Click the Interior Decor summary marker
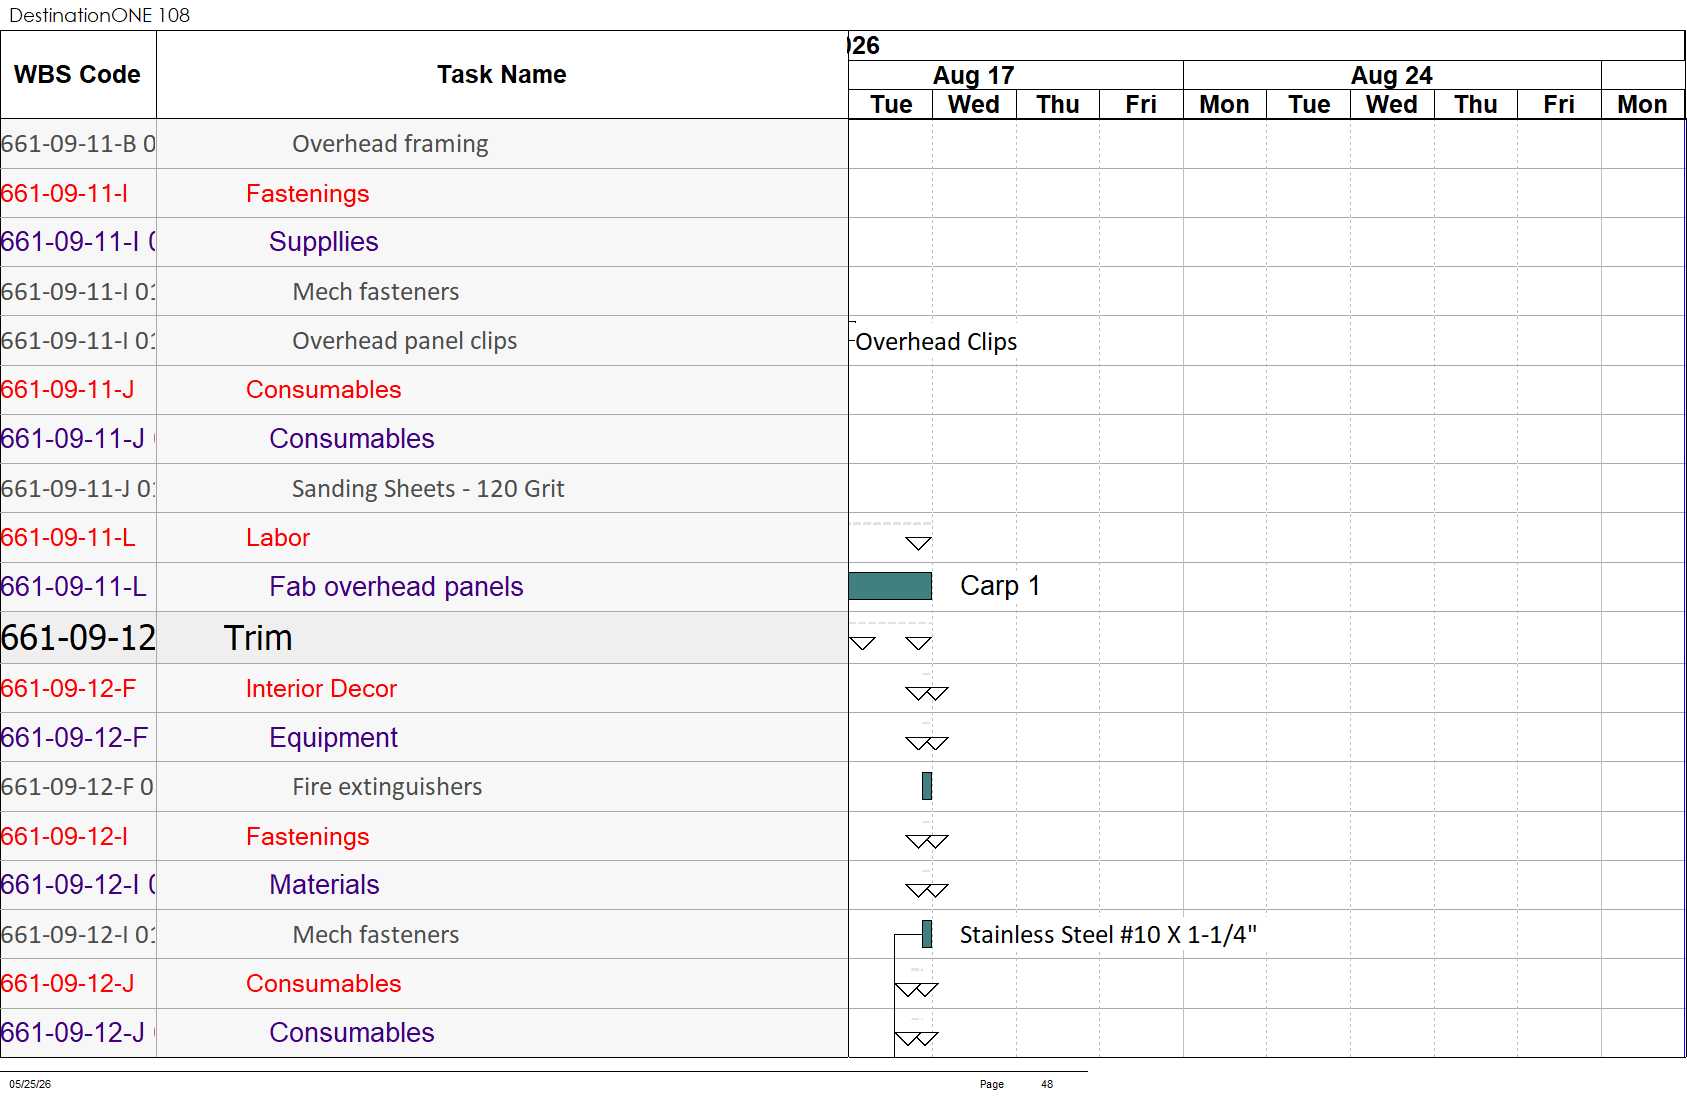The width and height of the screenshot is (1687, 1097). tap(927, 693)
